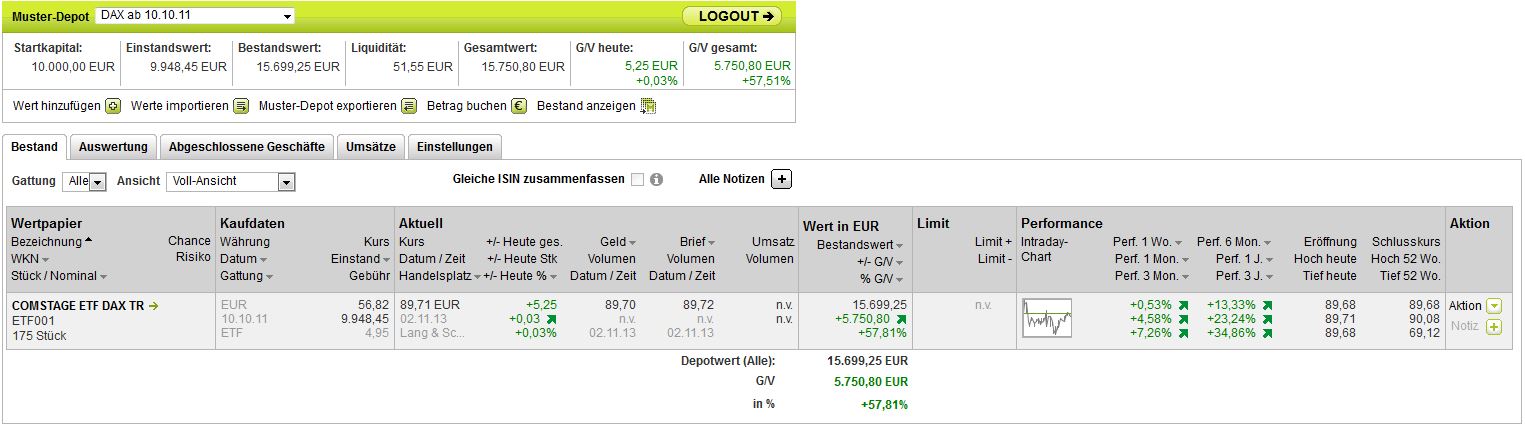This screenshot has width=1525, height=428.
Task: Click the info icon beside ISIN checkbox
Action: click(x=657, y=180)
